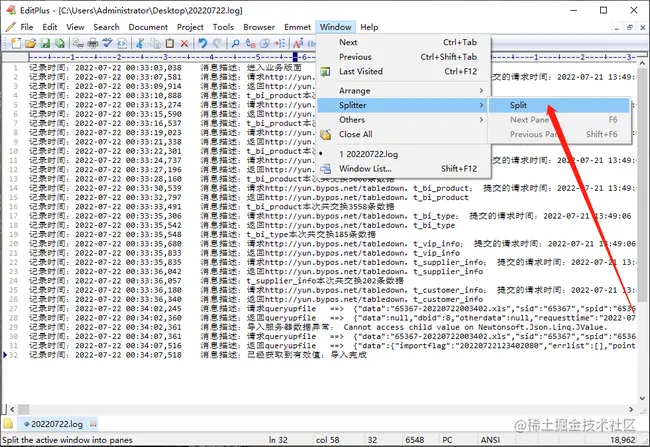Open the Search menu
The height and width of the screenshot is (447, 650).
coord(107,27)
